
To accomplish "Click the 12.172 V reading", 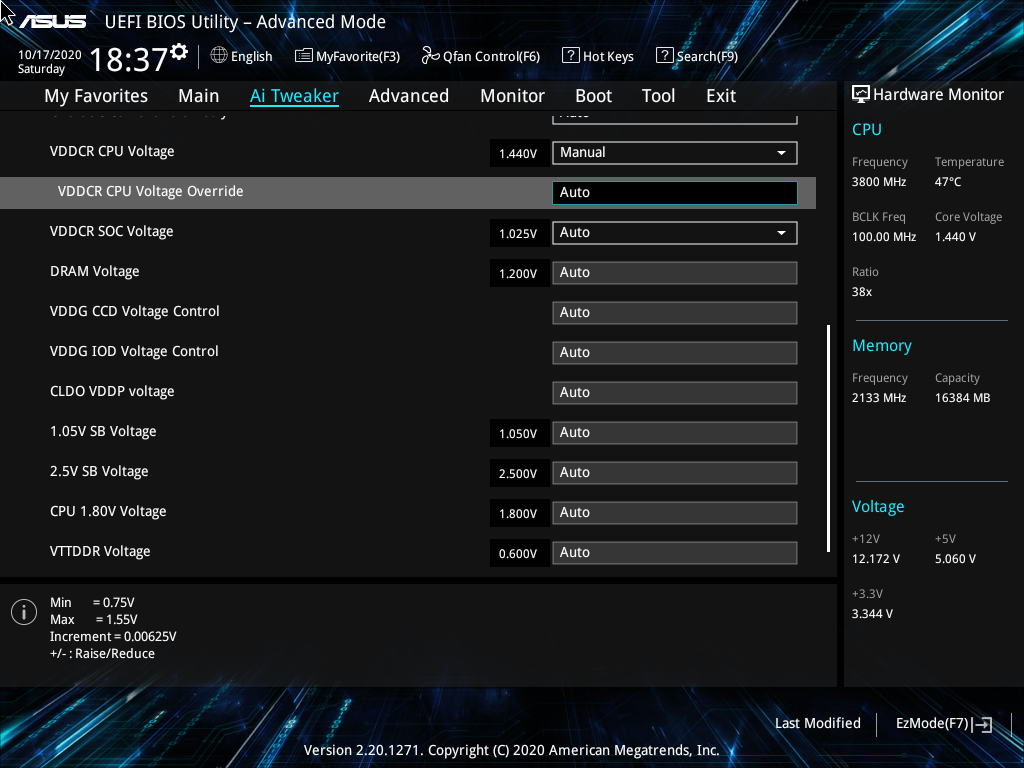I will 876,559.
